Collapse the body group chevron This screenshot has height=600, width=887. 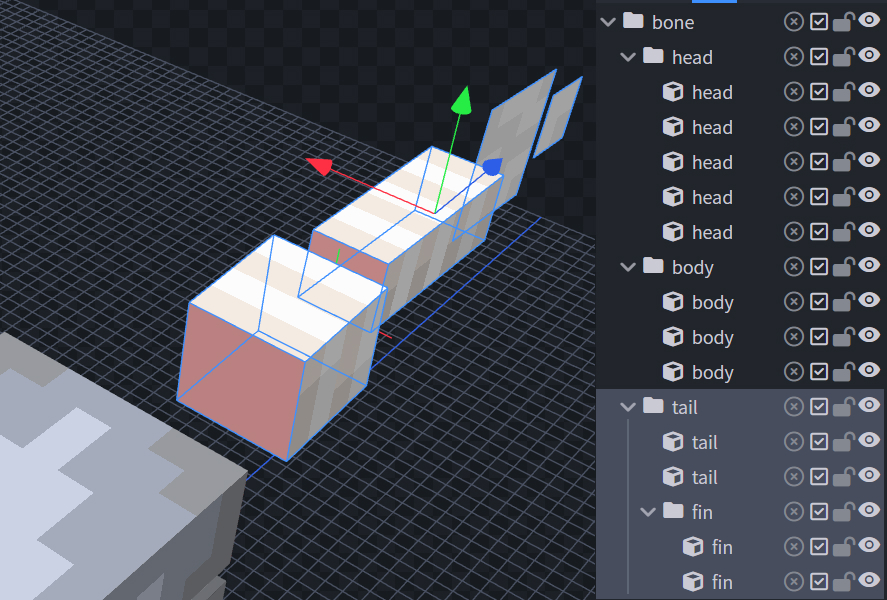pos(628,267)
